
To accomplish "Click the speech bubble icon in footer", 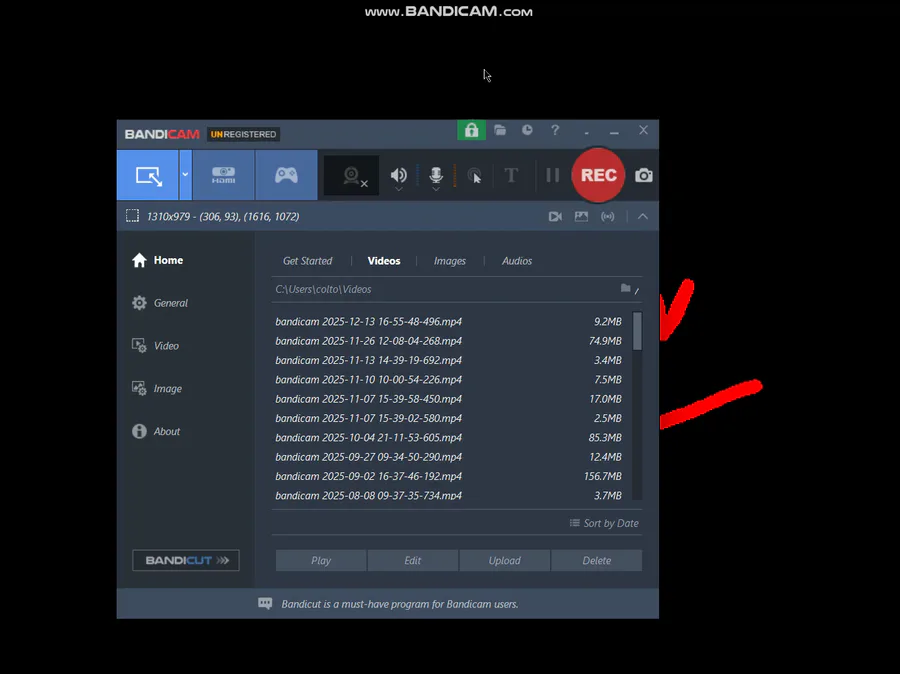I will tap(265, 603).
